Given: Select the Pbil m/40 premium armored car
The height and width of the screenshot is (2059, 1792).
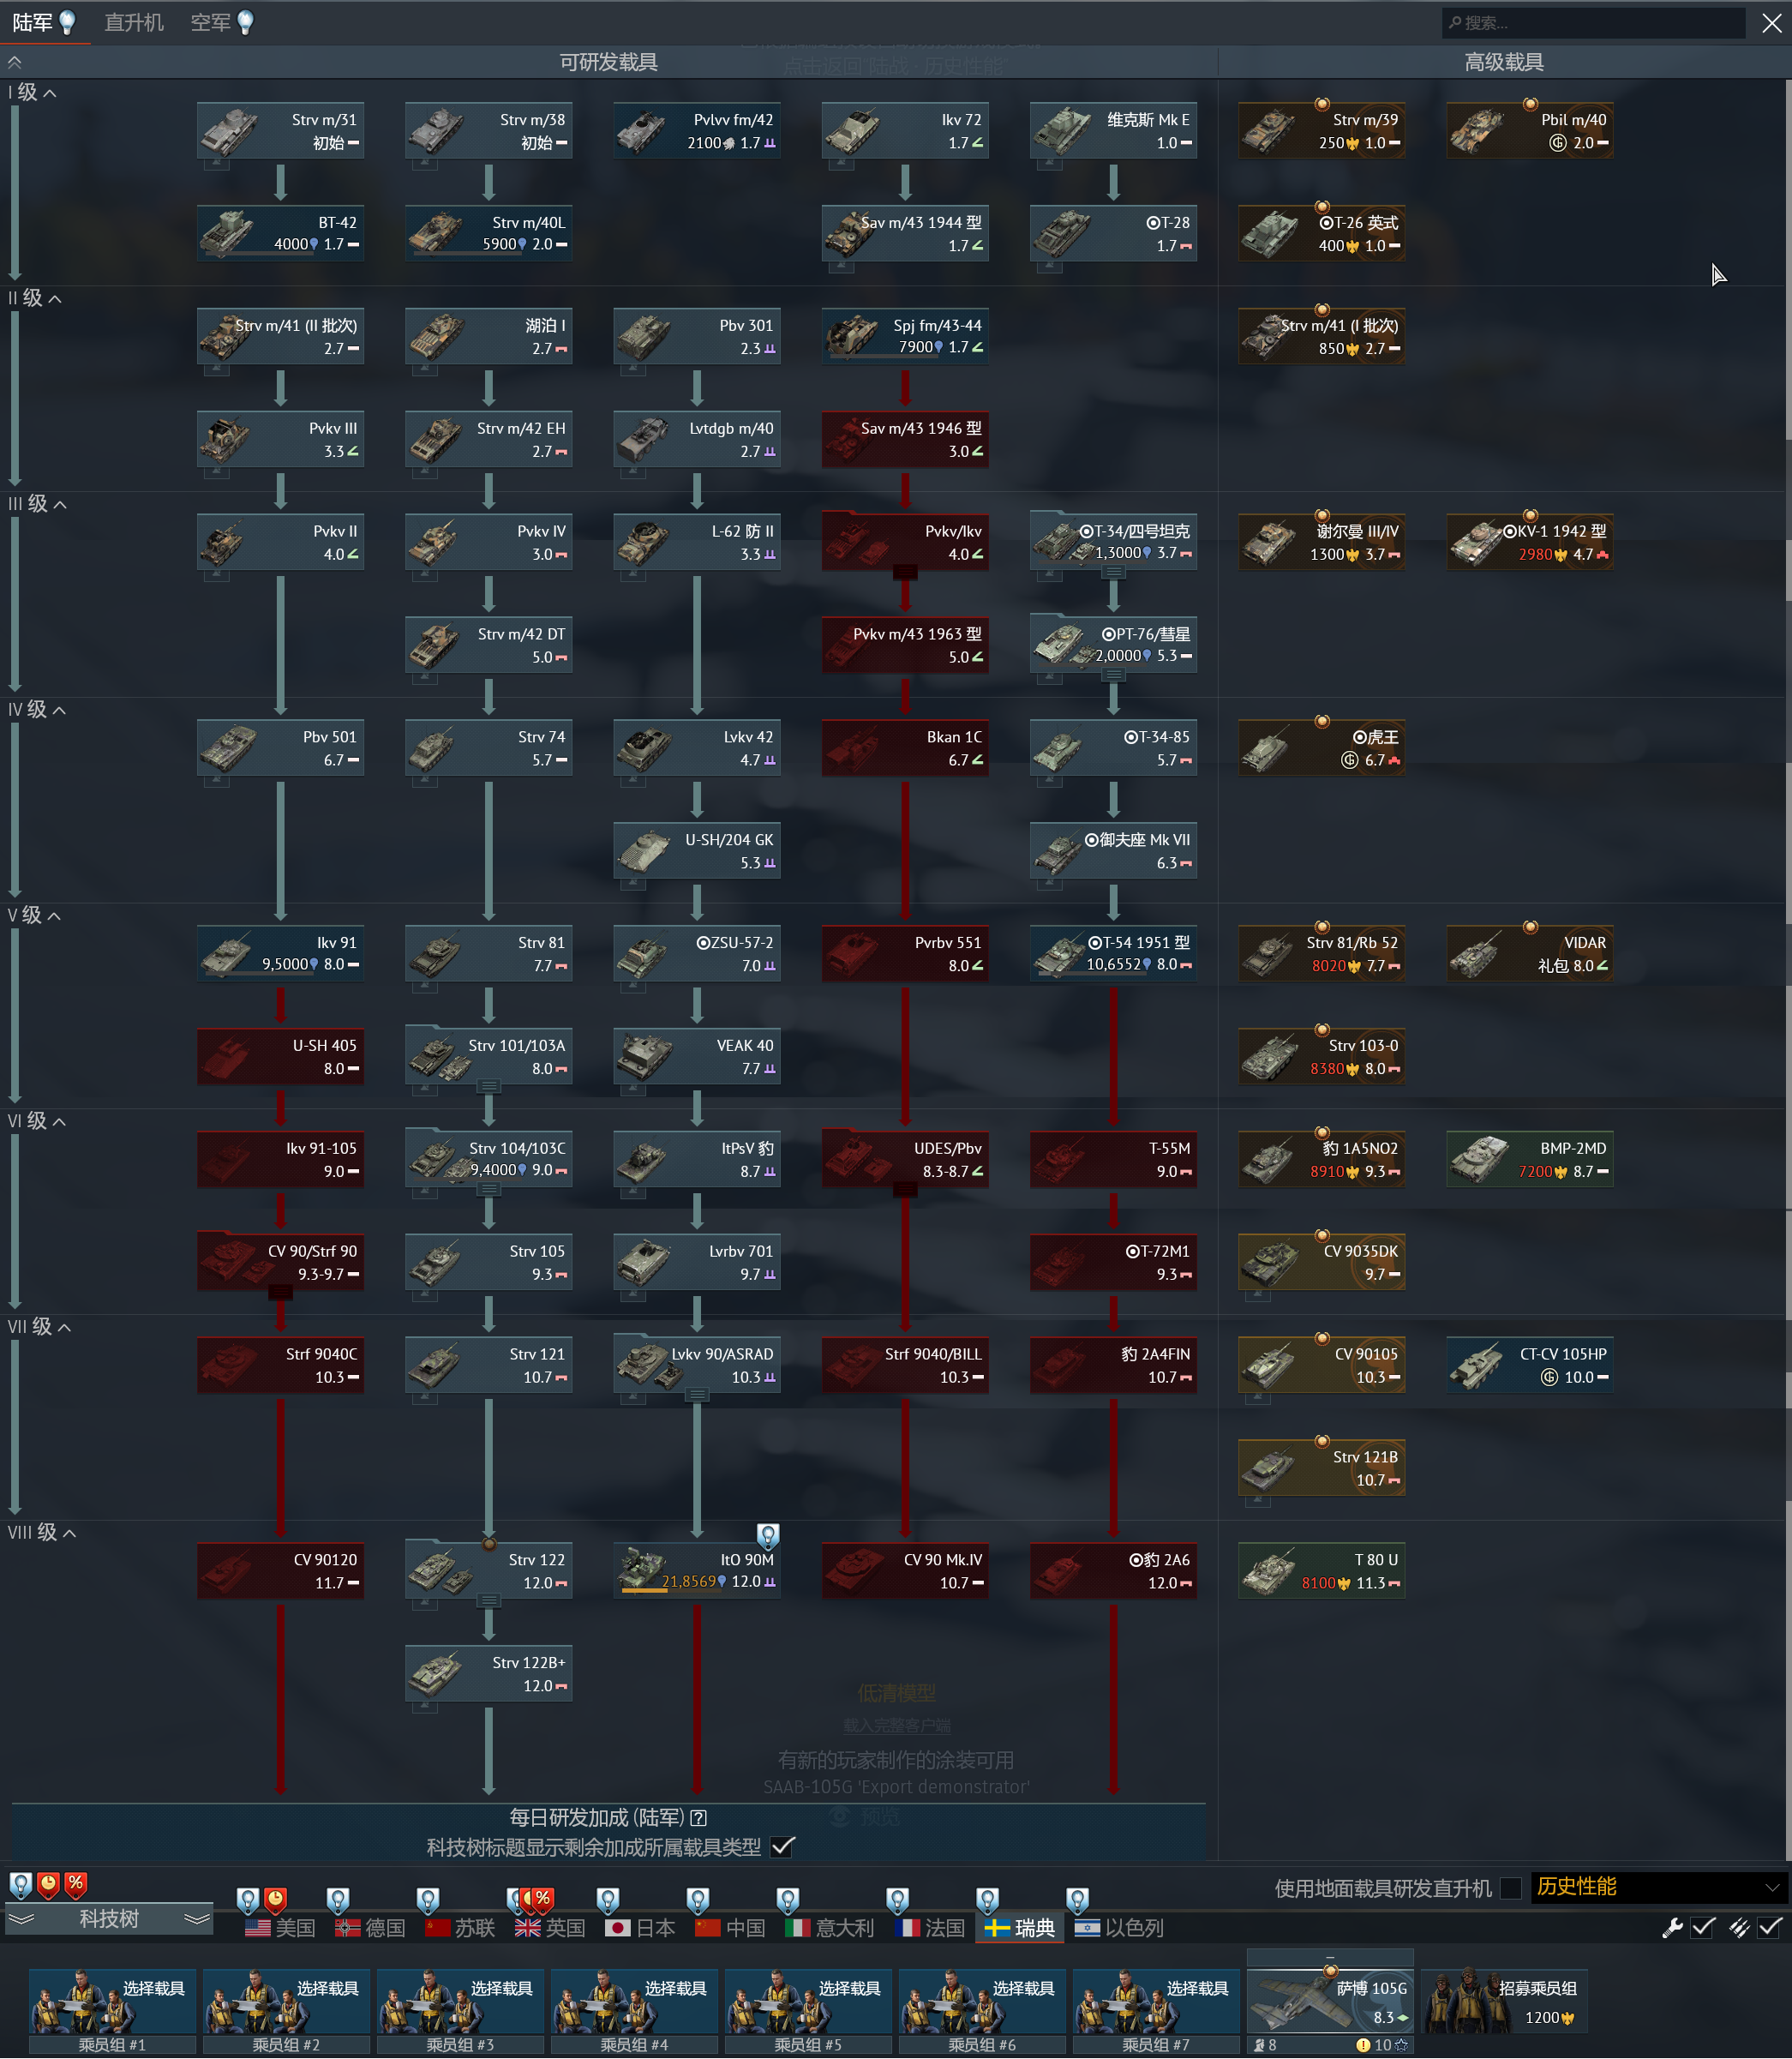Looking at the screenshot, I should [1530, 131].
